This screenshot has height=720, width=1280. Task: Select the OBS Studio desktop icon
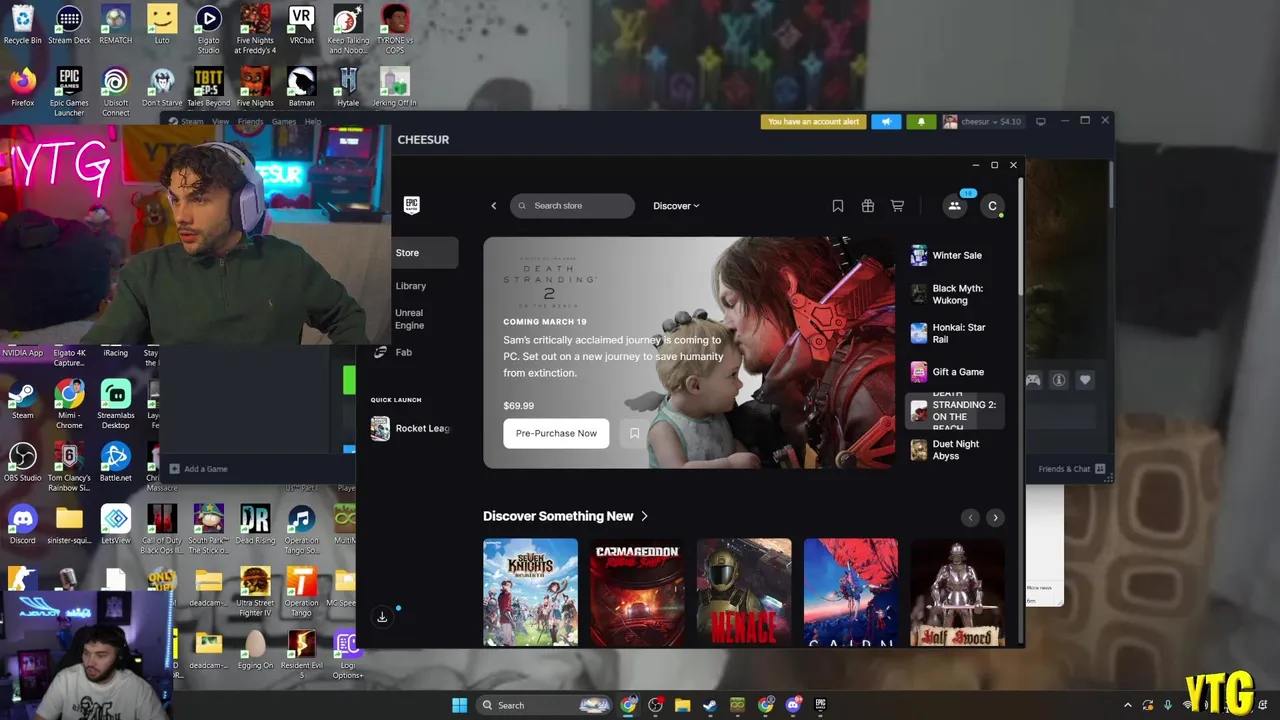(x=22, y=463)
